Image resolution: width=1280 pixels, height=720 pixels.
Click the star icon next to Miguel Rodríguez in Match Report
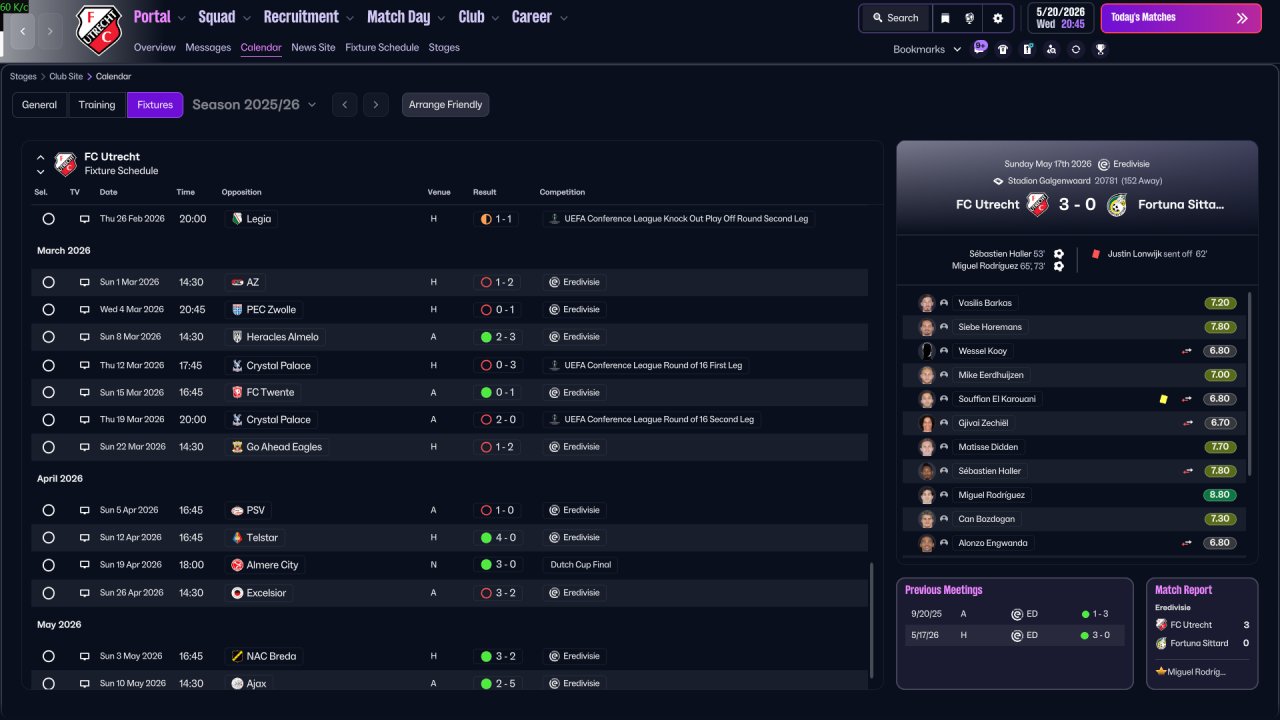[x=1161, y=671]
